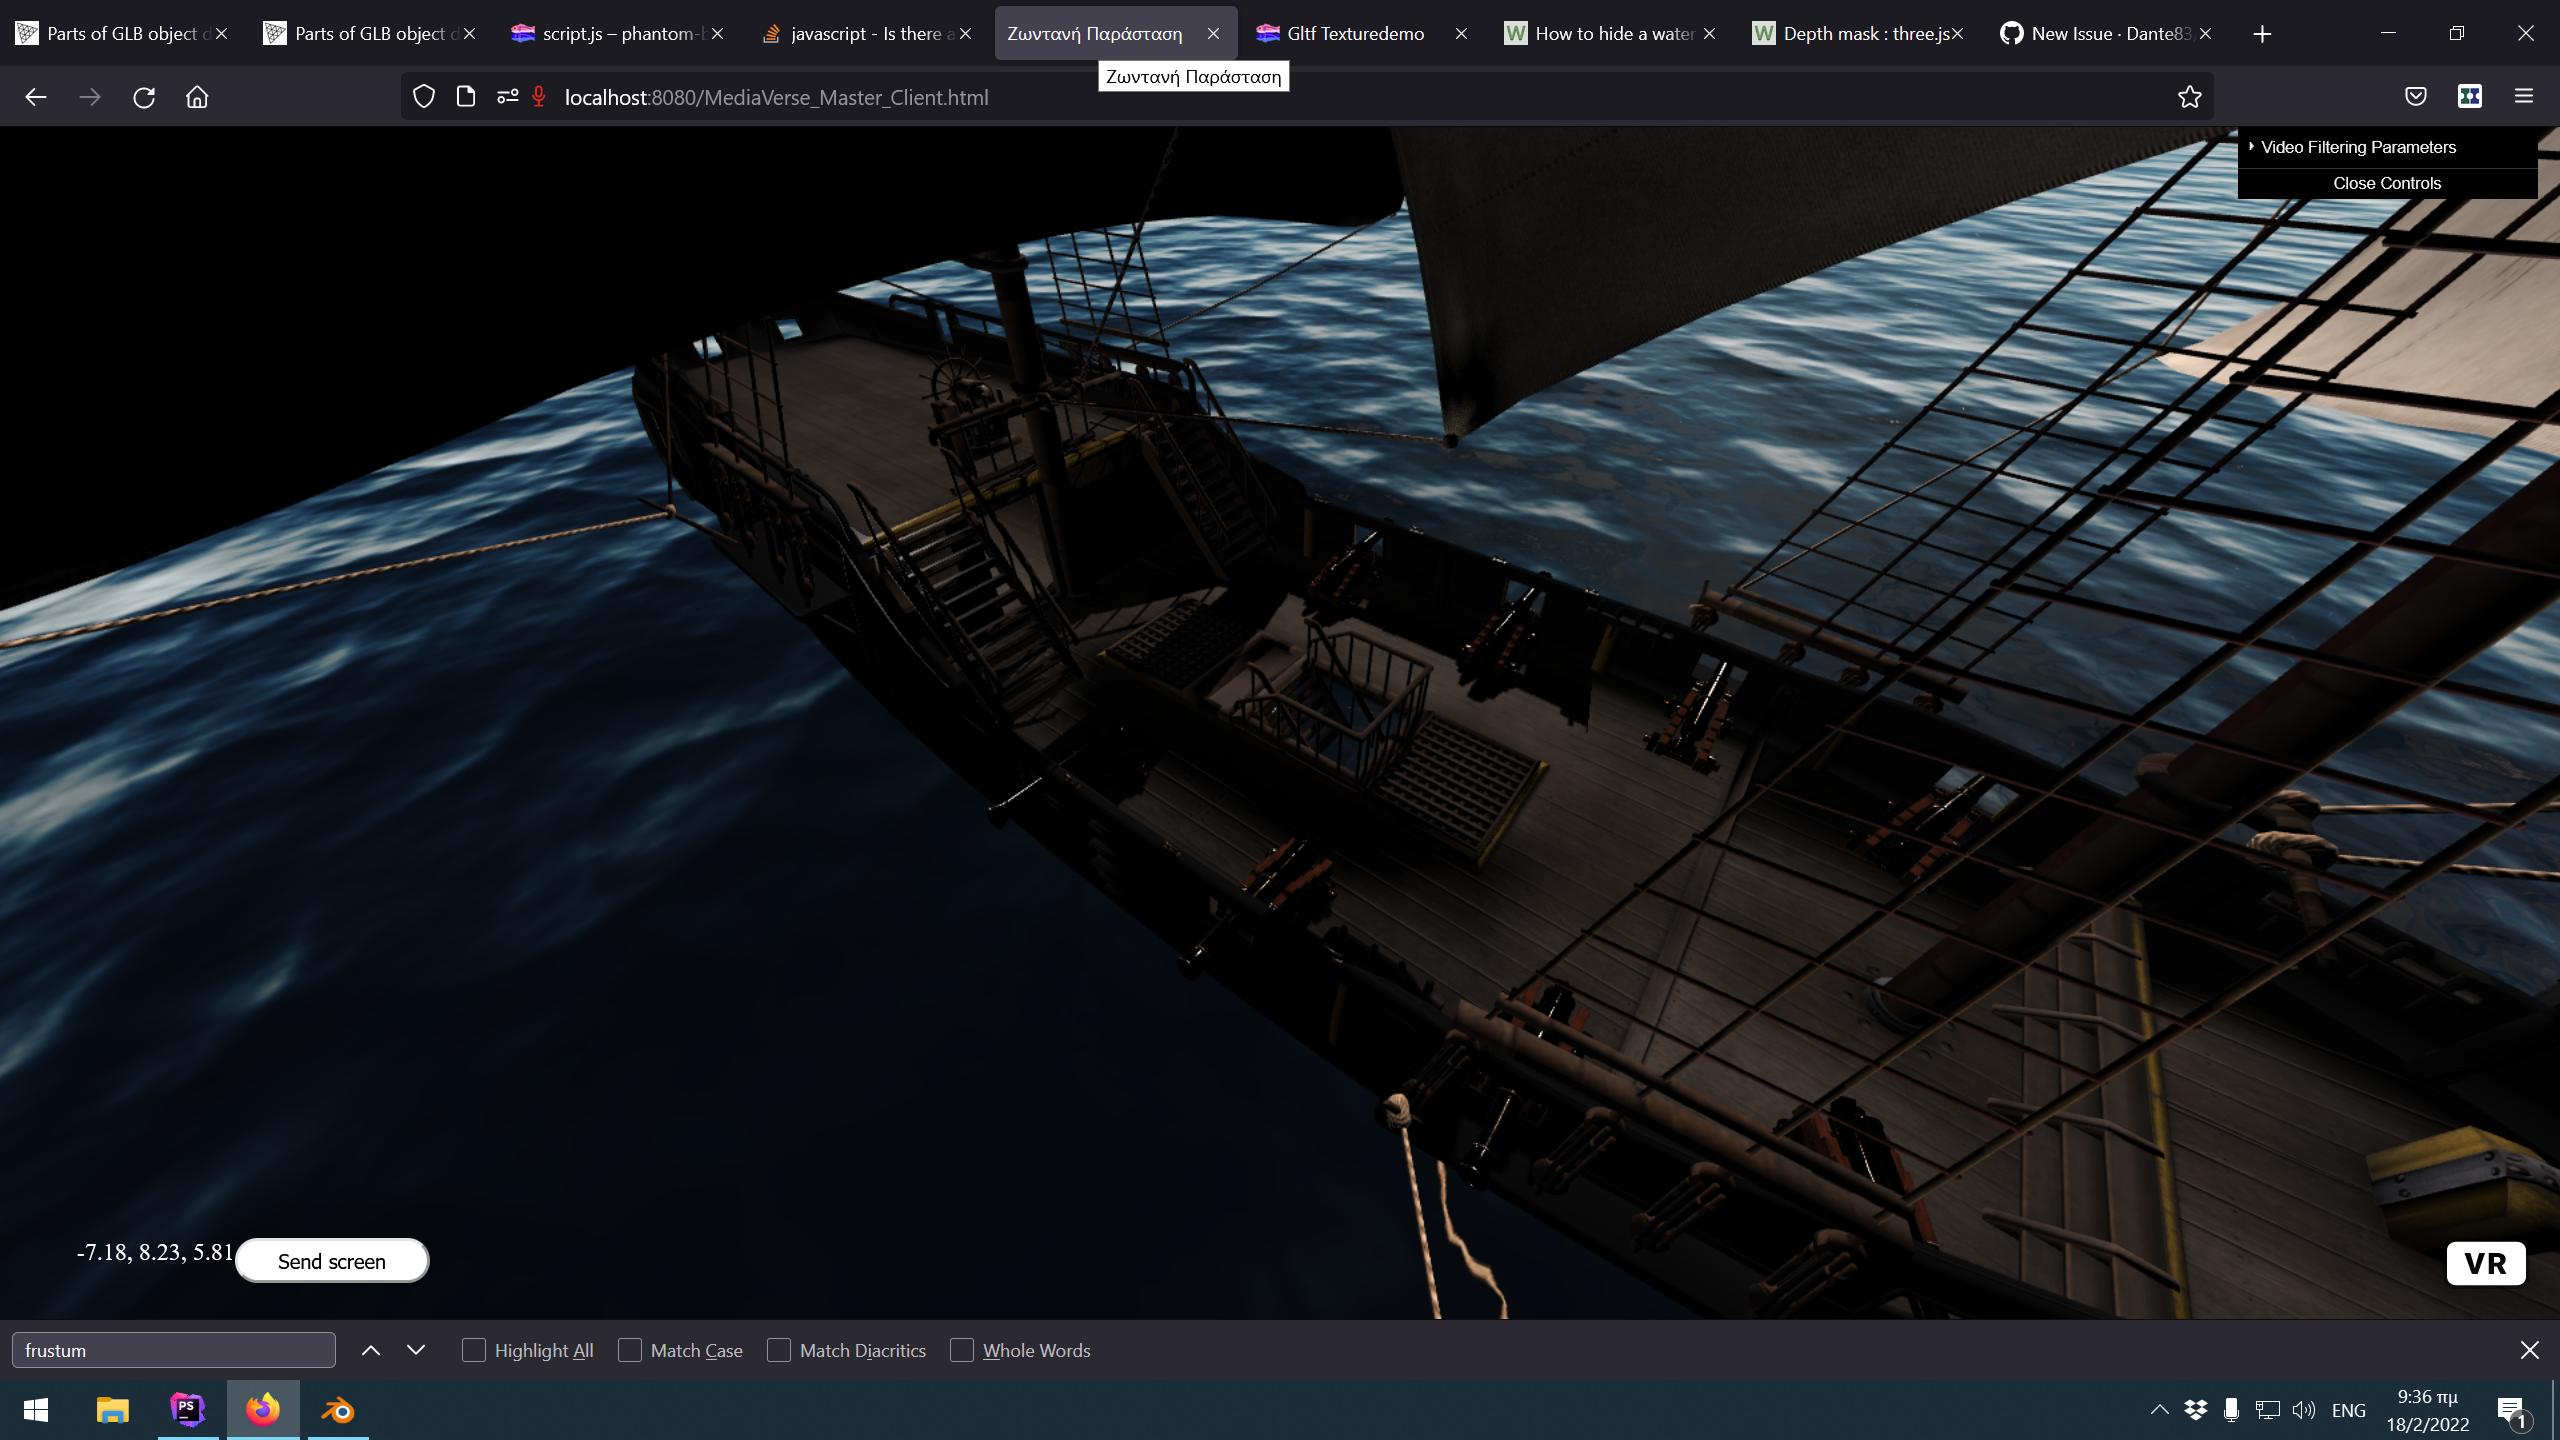Image resolution: width=2560 pixels, height=1440 pixels.
Task: Click the browser reload icon
Action: [x=144, y=97]
